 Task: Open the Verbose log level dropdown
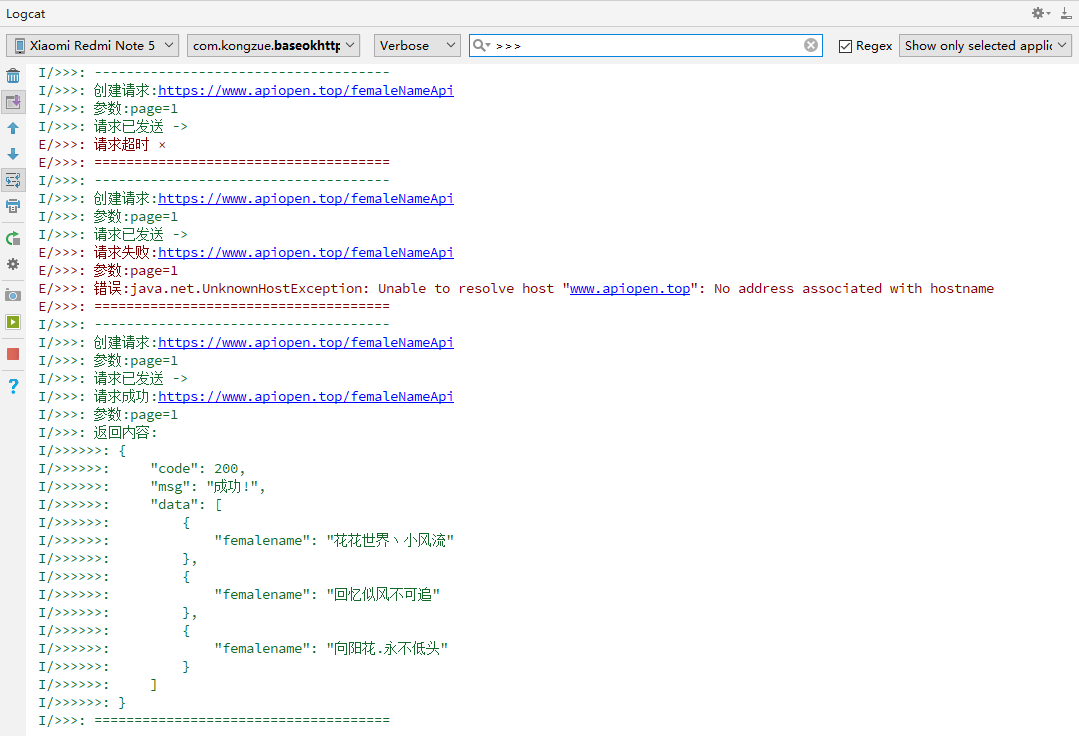click(417, 45)
